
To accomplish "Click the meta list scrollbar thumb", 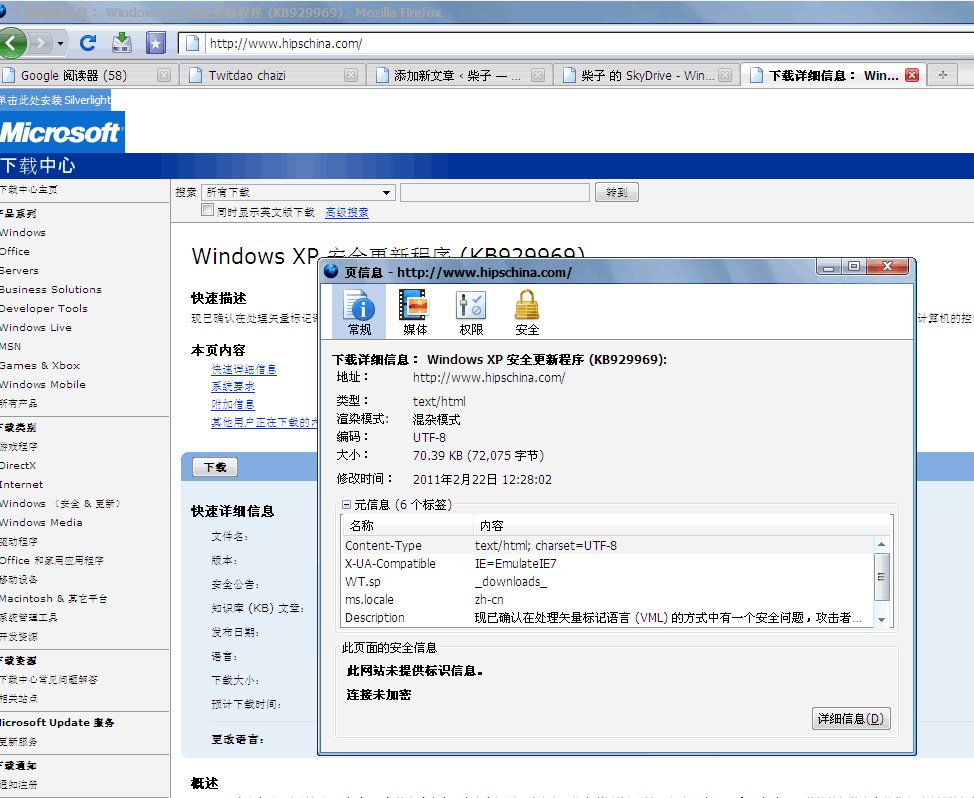I will (881, 577).
